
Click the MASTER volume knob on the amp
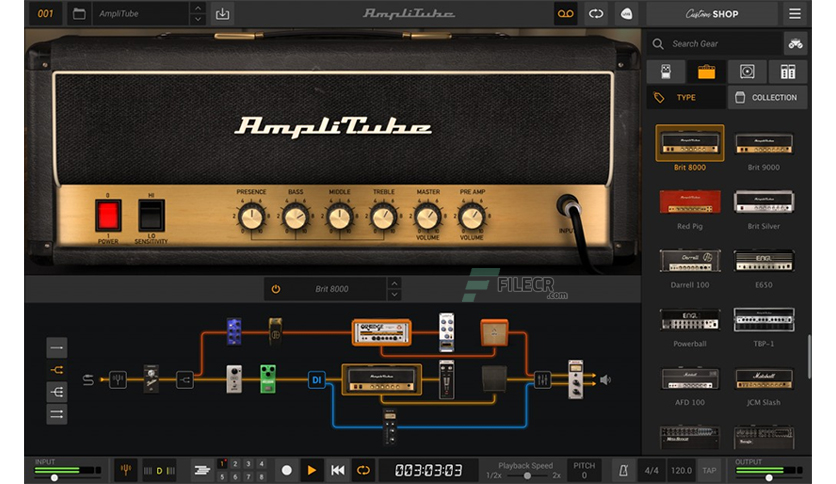pos(427,217)
